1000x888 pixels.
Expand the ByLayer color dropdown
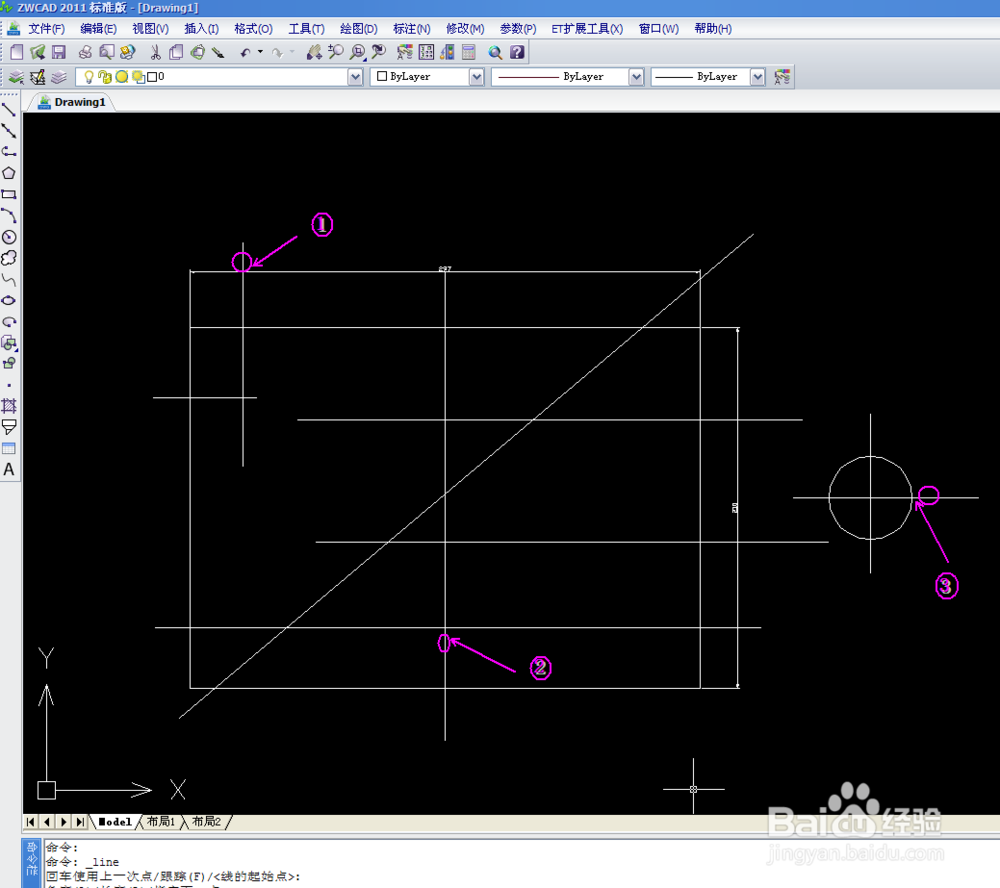tap(476, 77)
